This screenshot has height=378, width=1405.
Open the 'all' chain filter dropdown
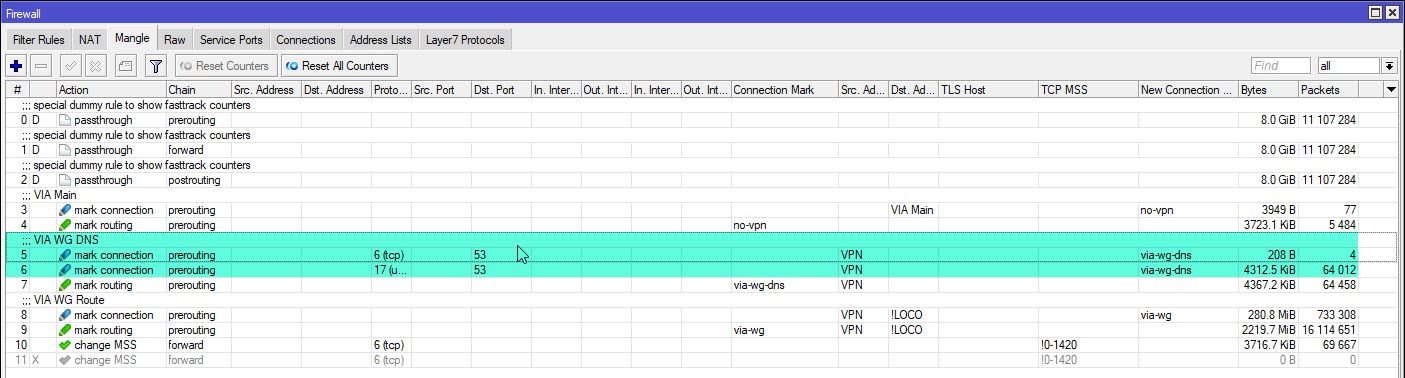pos(1389,66)
